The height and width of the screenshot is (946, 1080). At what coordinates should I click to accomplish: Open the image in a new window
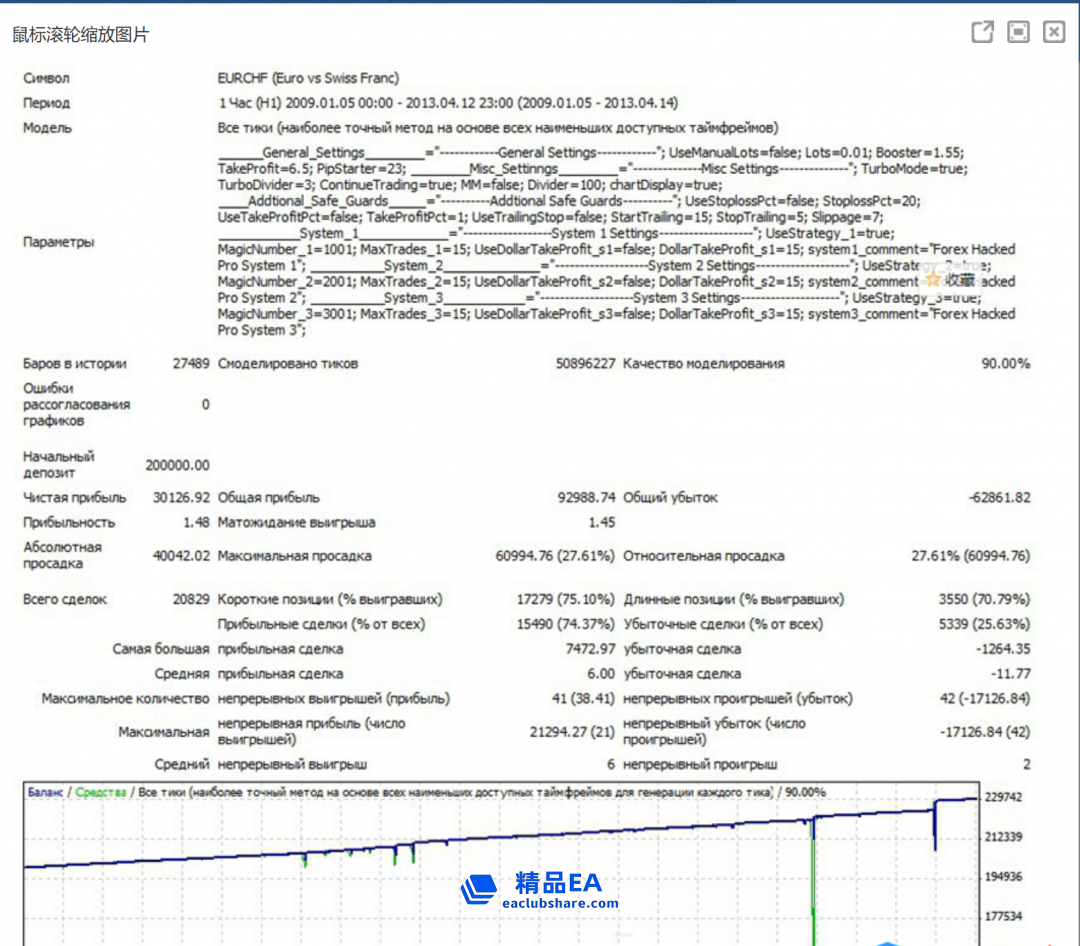click(983, 33)
